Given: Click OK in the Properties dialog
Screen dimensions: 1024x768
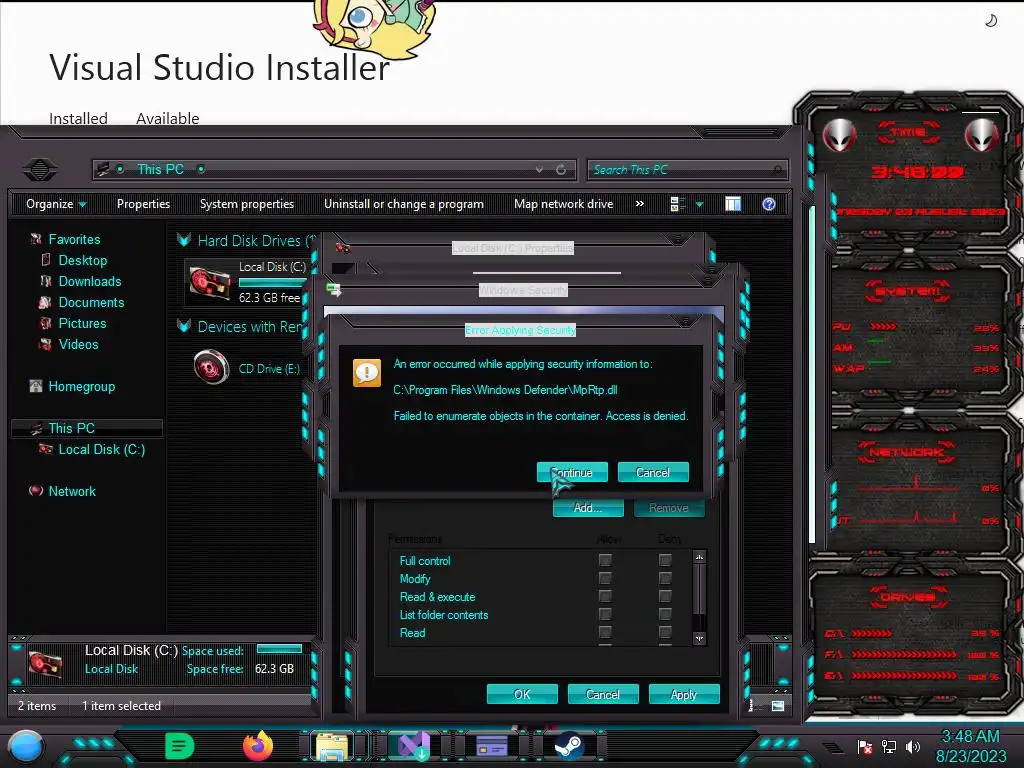Looking at the screenshot, I should tap(522, 694).
